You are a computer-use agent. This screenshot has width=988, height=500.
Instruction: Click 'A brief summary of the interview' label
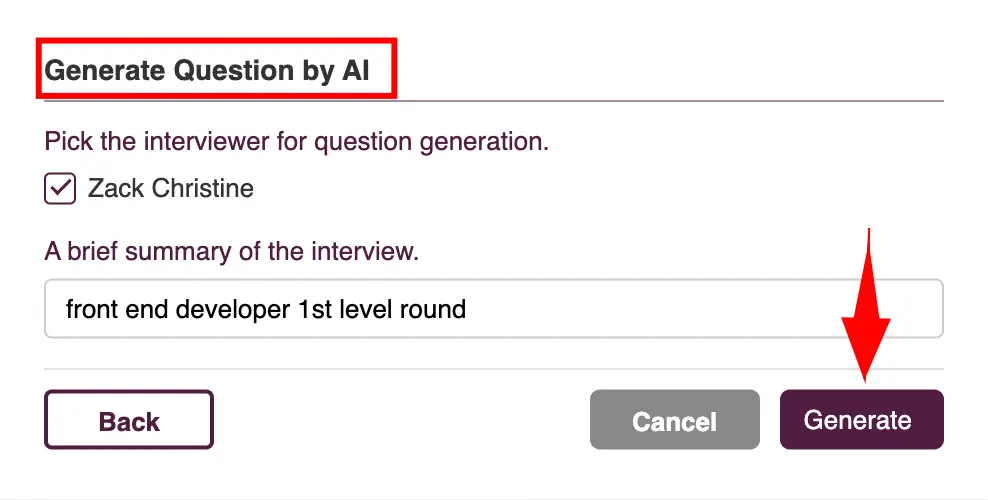[x=231, y=251]
